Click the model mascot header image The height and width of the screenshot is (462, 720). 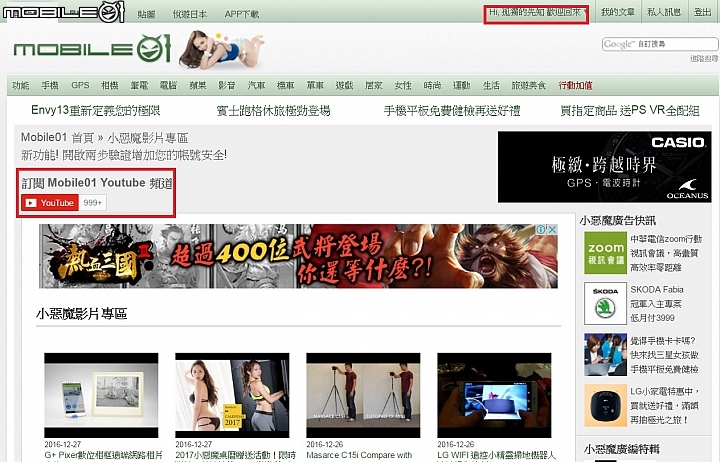pos(221,50)
